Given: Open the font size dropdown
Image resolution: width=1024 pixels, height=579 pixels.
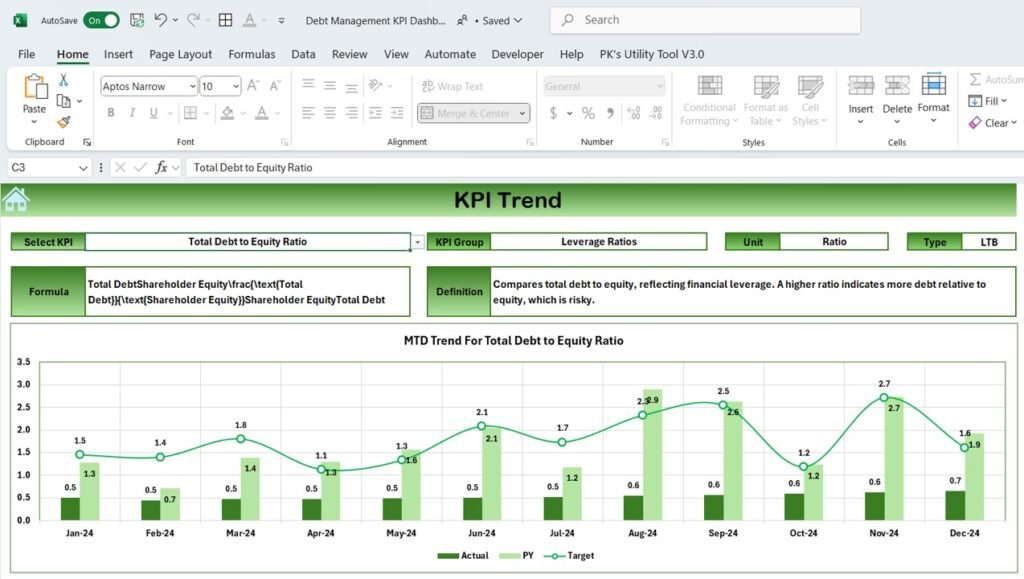Looking at the screenshot, I should [235, 86].
